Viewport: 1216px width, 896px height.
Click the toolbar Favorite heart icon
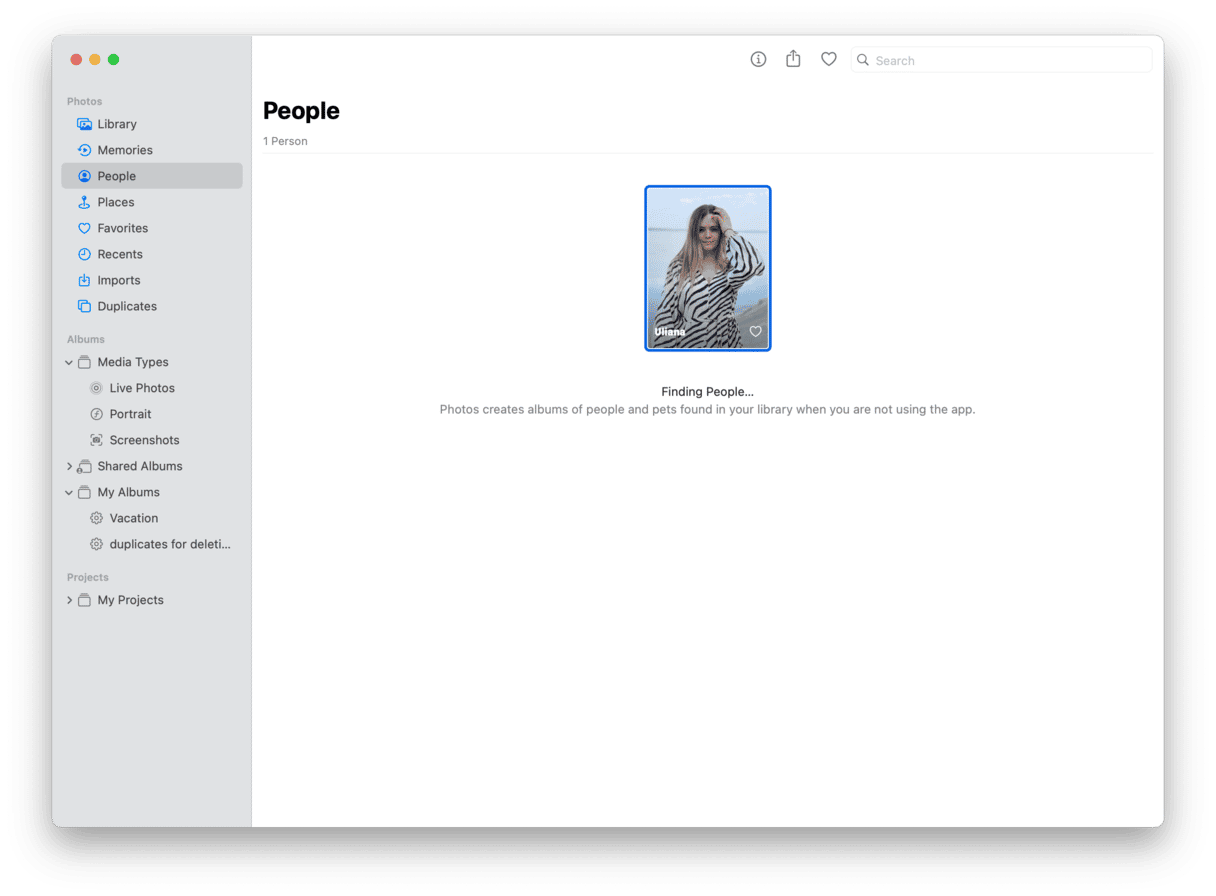828,60
